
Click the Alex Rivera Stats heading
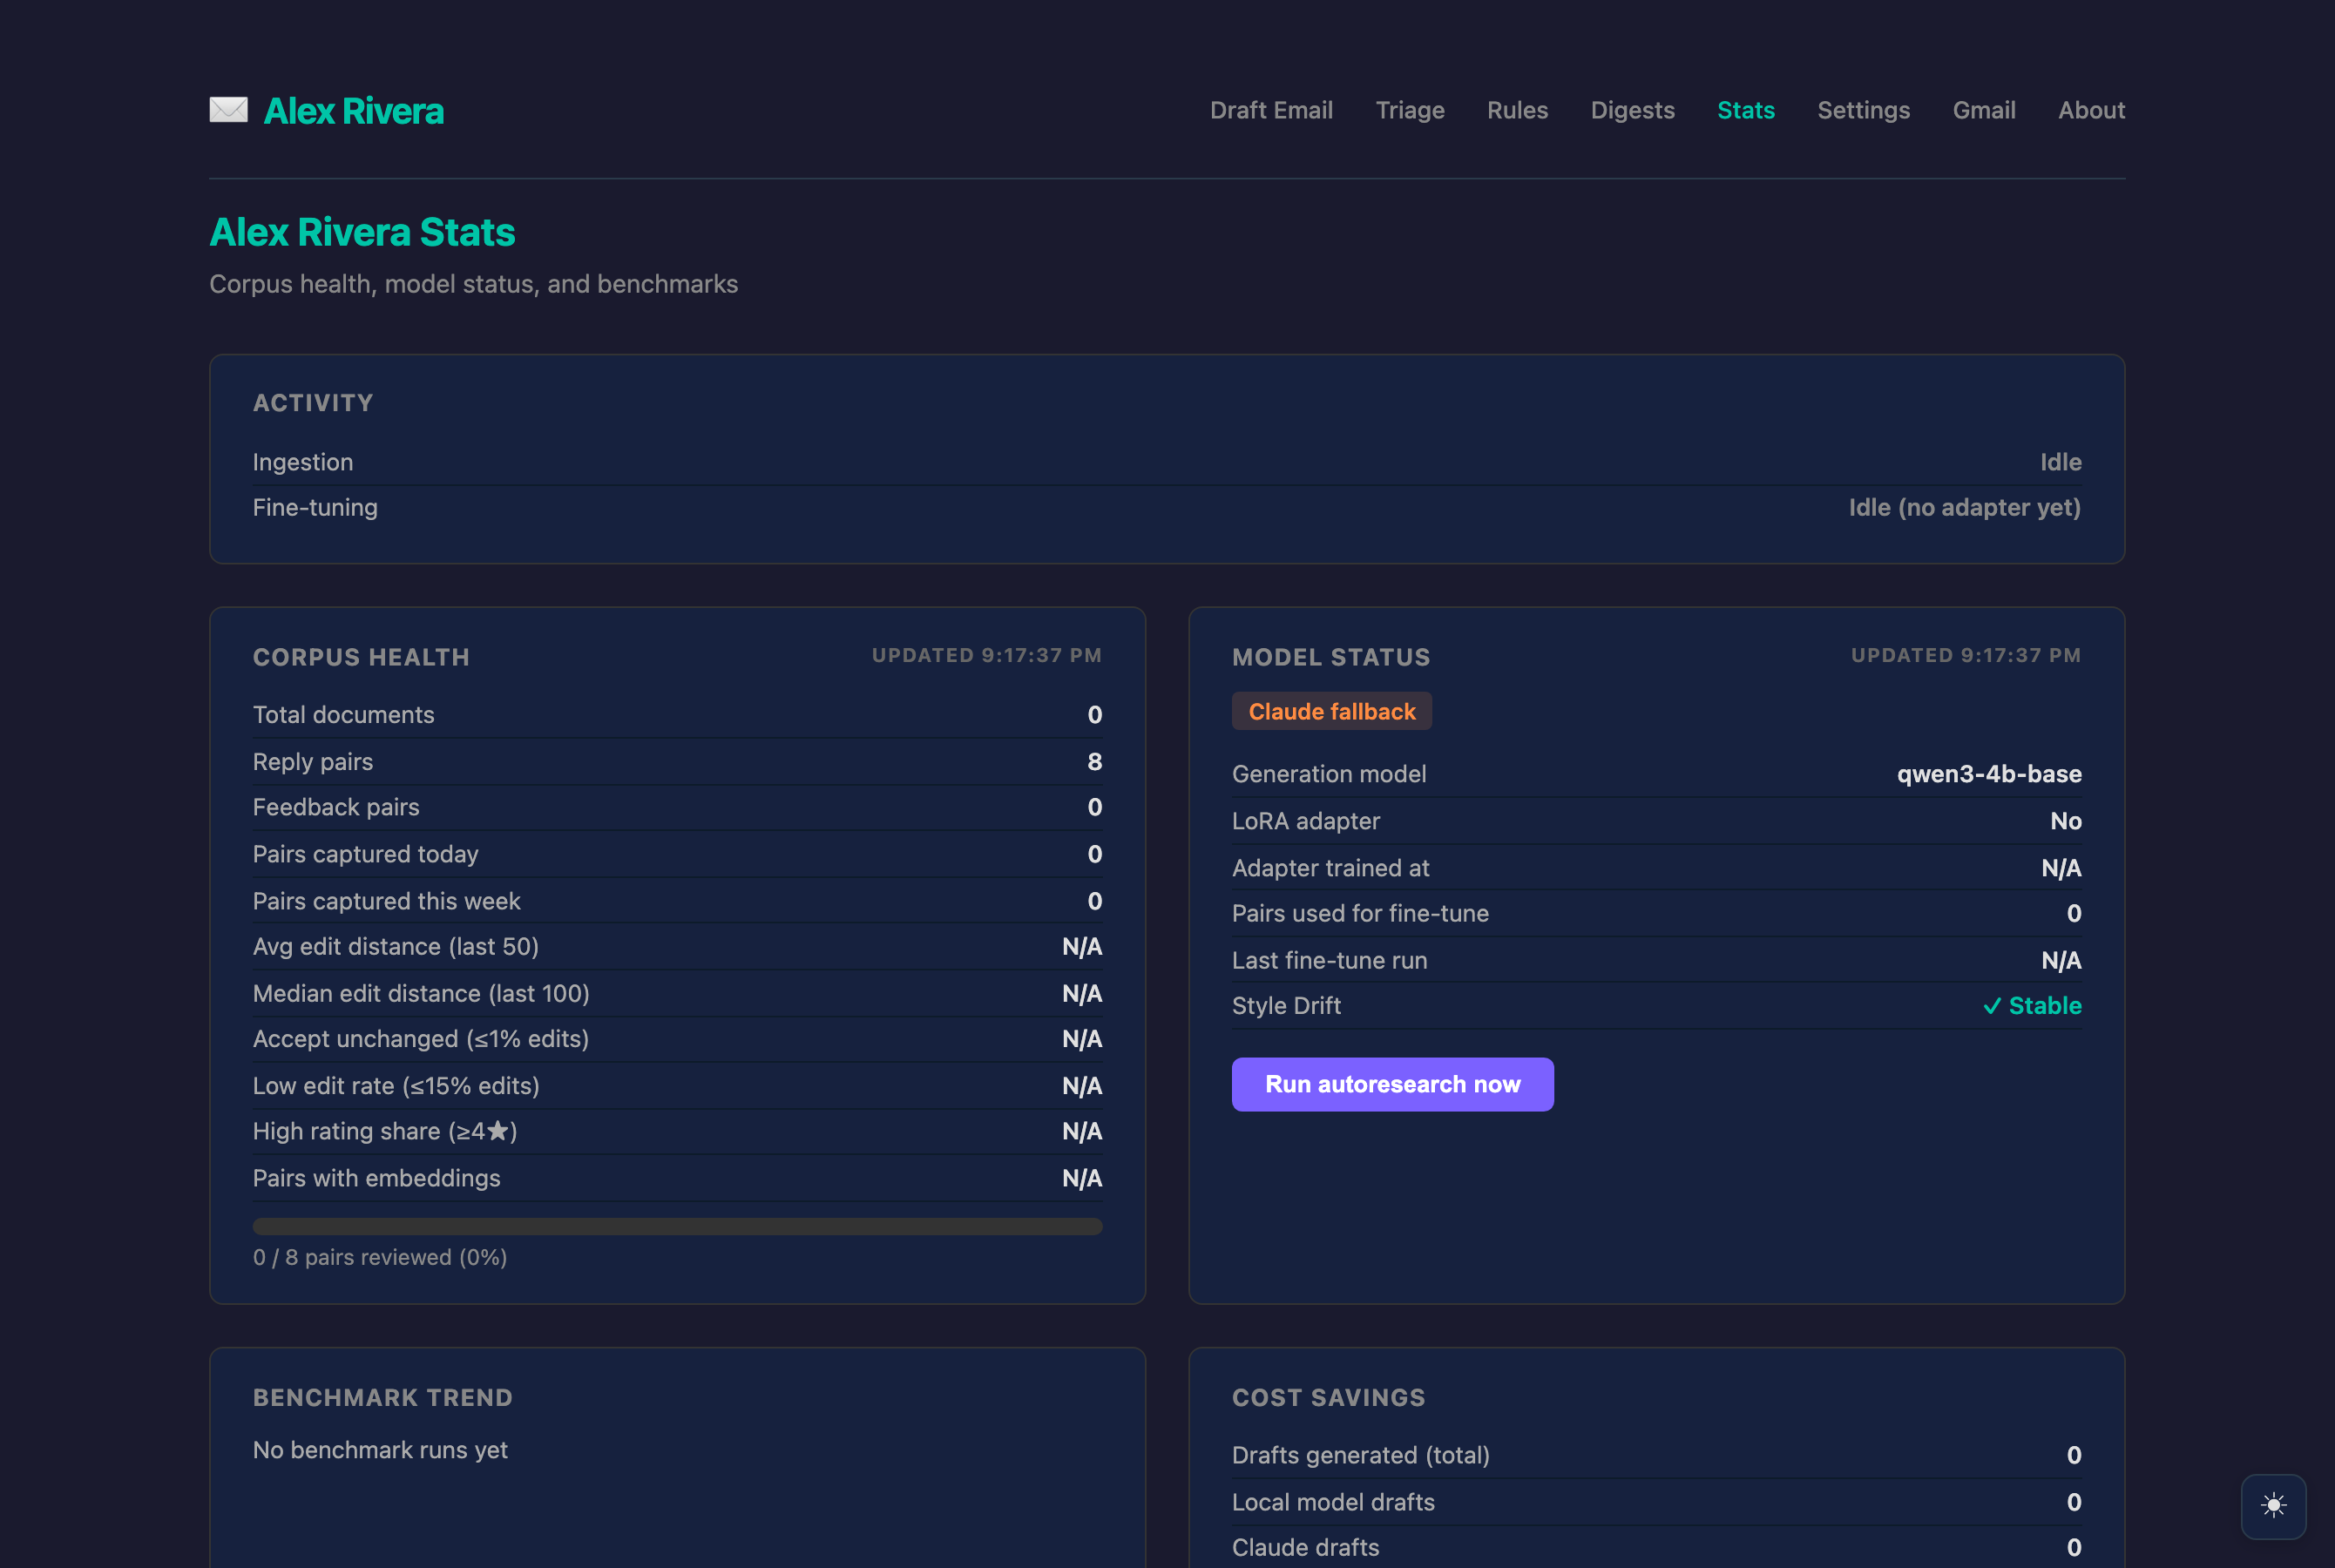[362, 232]
